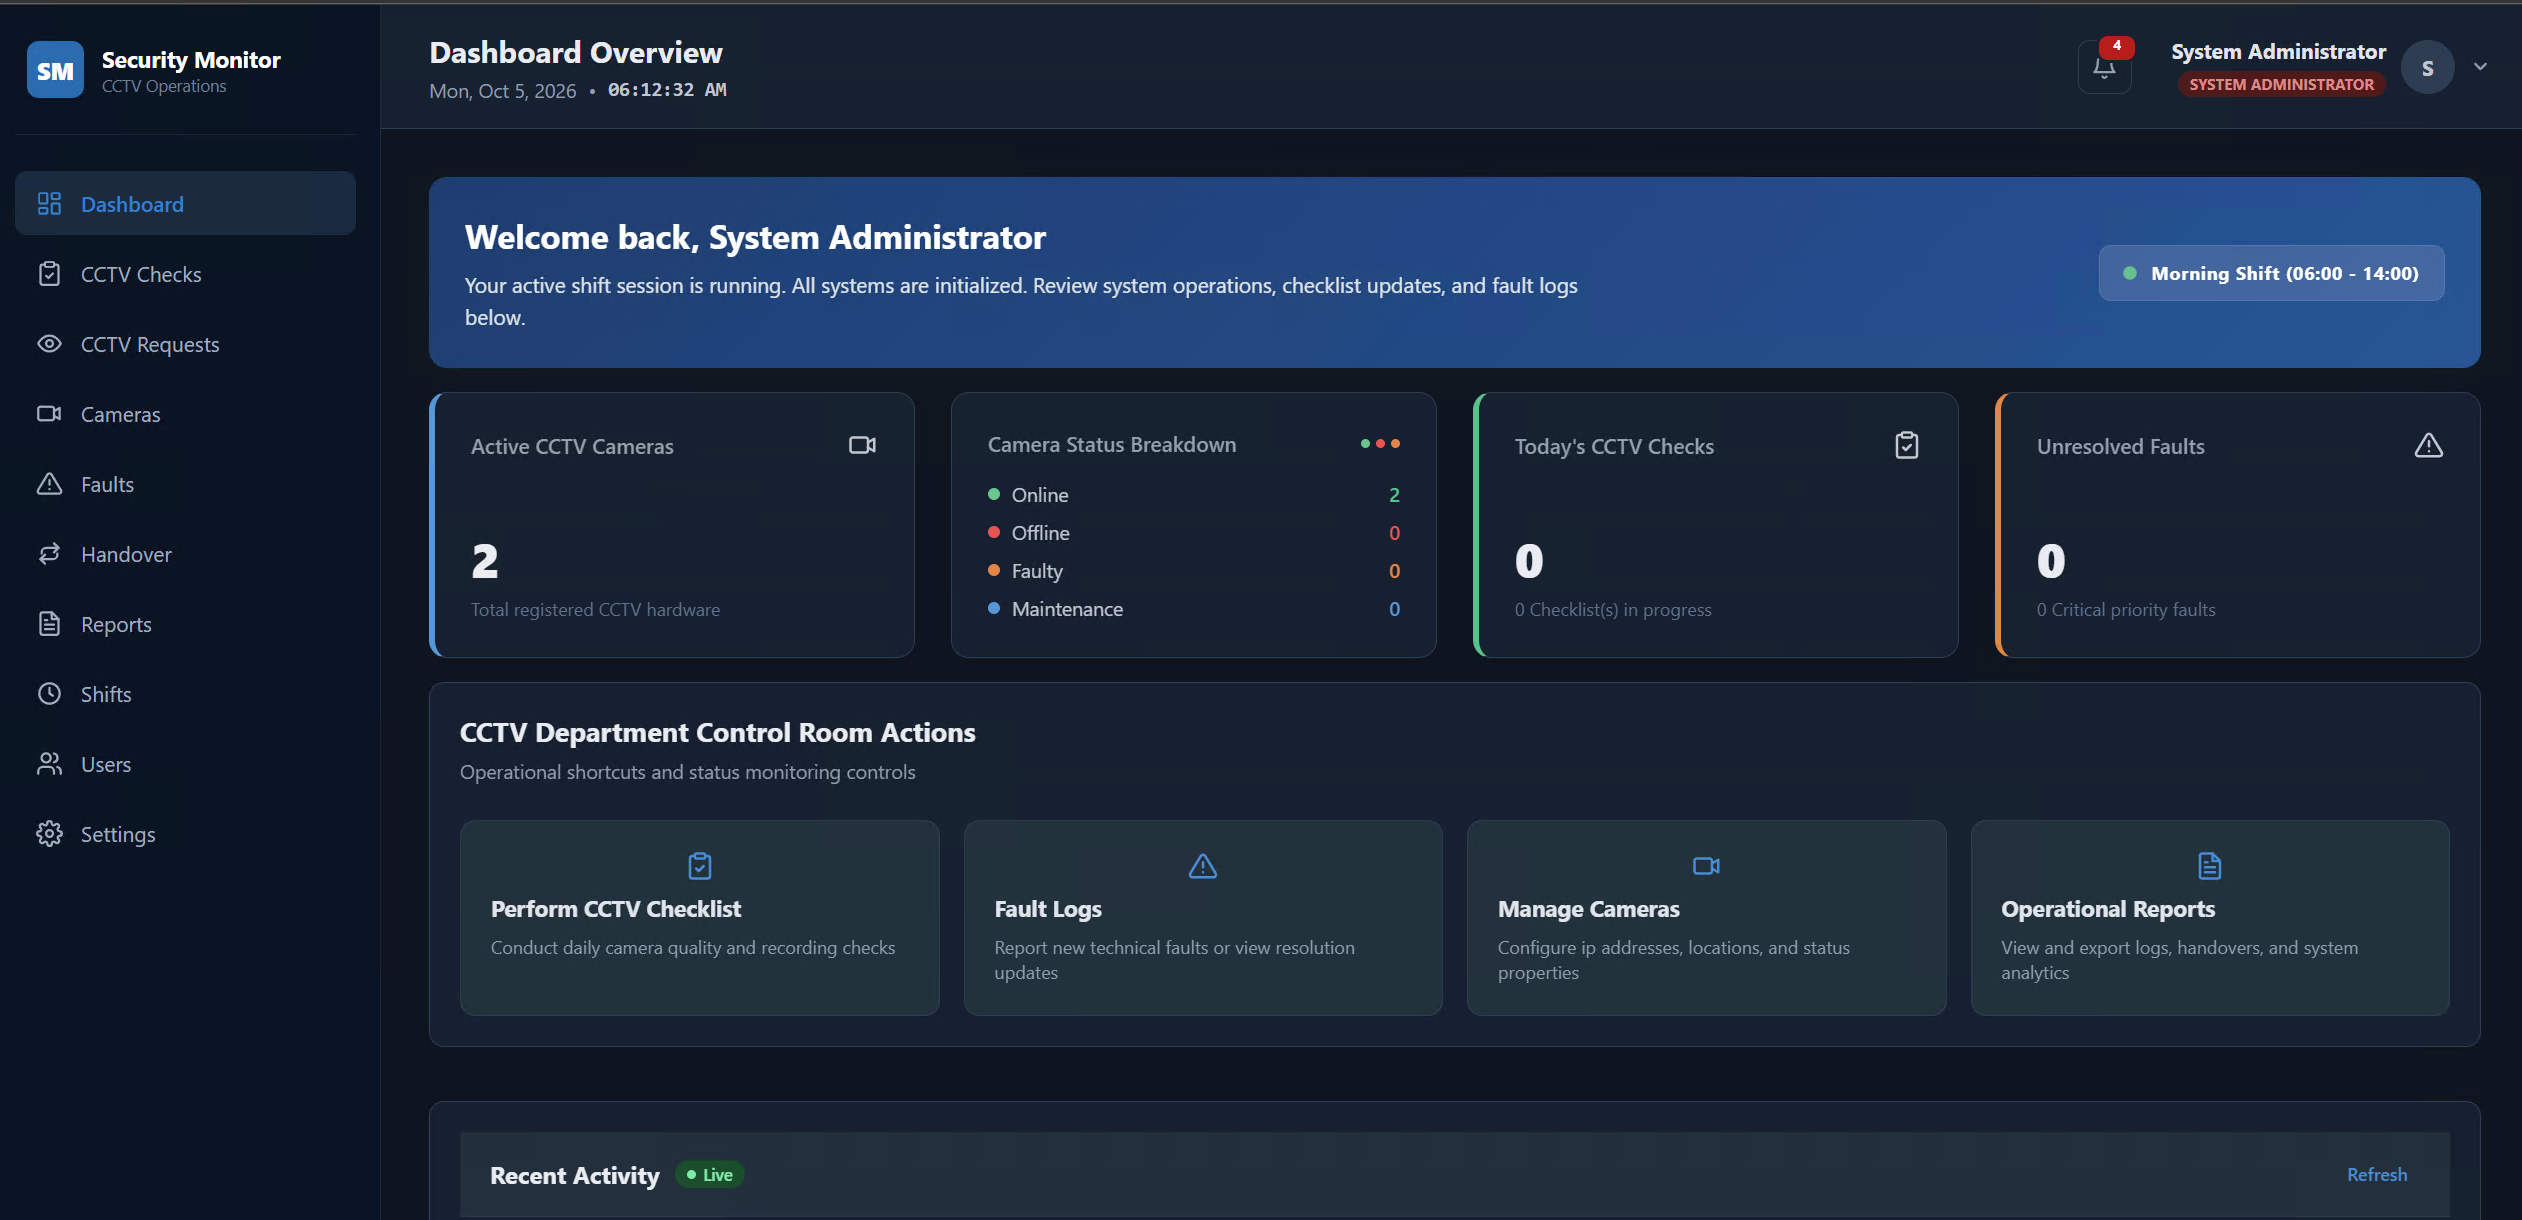This screenshot has height=1220, width=2522.
Task: Click the Online status row
Action: (1193, 495)
